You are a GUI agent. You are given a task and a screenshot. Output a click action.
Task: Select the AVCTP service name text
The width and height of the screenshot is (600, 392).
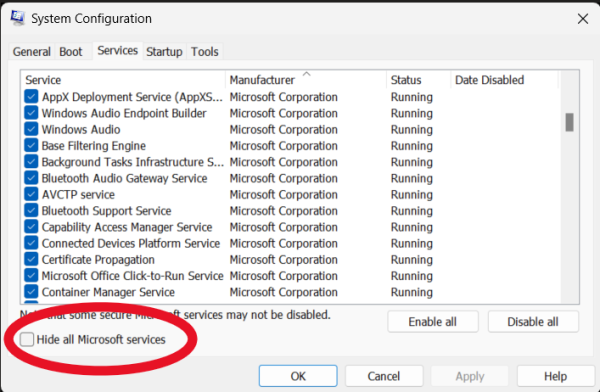[78, 194]
